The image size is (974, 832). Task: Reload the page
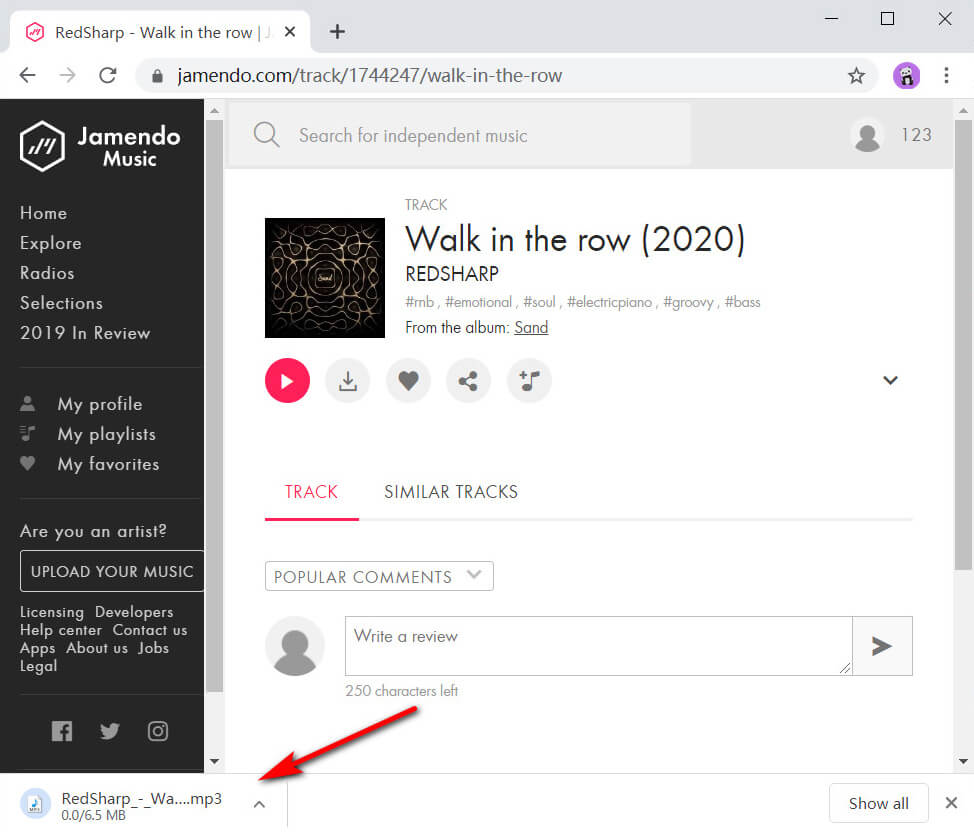pyautogui.click(x=108, y=75)
